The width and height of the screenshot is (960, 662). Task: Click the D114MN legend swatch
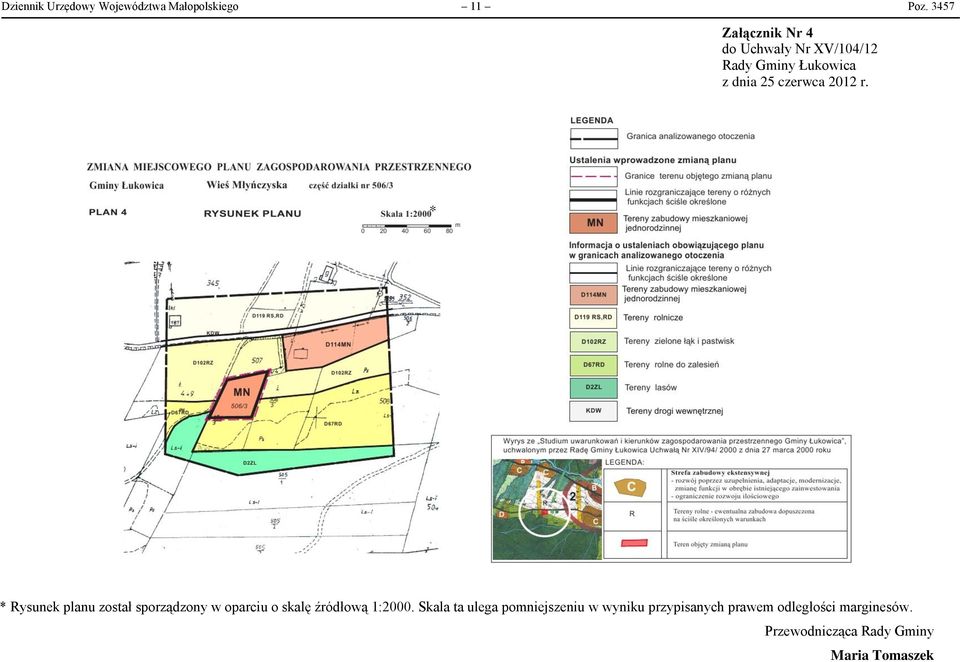[x=593, y=295]
